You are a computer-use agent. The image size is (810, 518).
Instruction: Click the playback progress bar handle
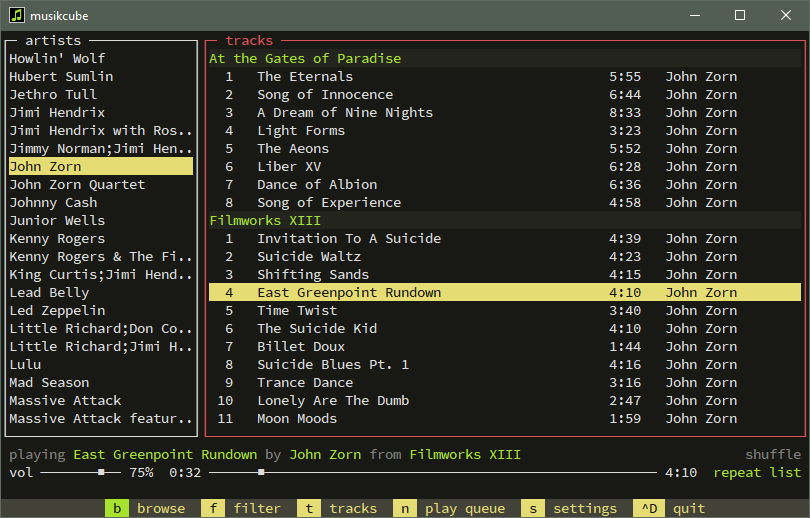(x=261, y=472)
